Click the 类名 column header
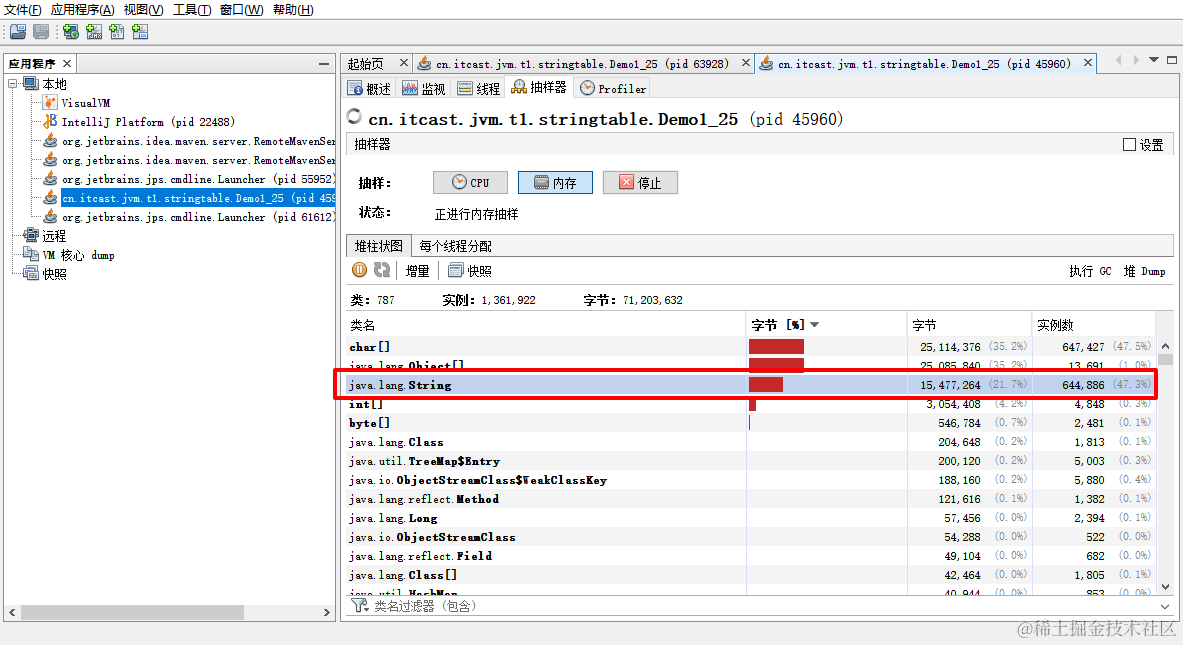 click(545, 325)
